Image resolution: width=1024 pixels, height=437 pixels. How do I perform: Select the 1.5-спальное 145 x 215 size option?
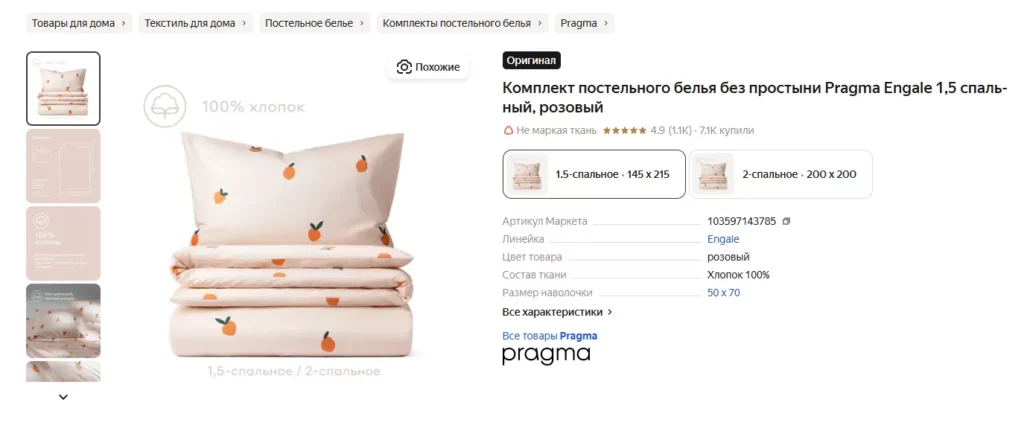[594, 174]
